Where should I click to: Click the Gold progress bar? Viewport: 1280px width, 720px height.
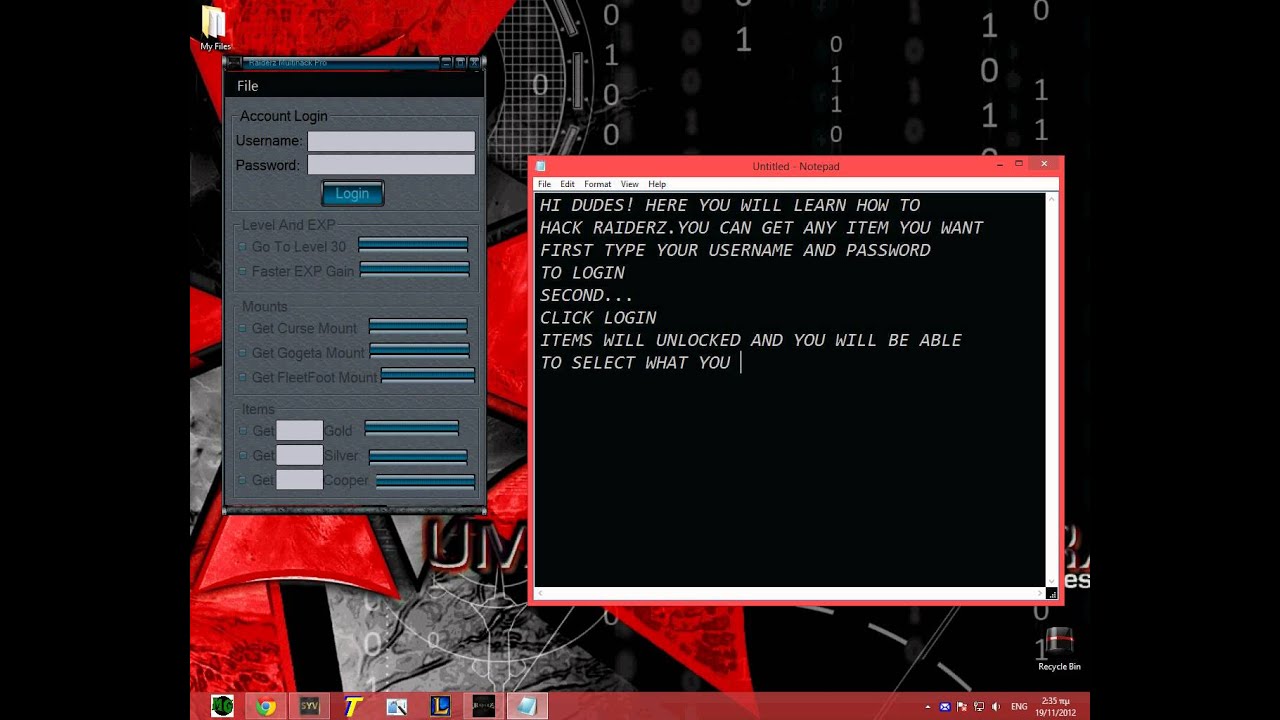pyautogui.click(x=411, y=429)
